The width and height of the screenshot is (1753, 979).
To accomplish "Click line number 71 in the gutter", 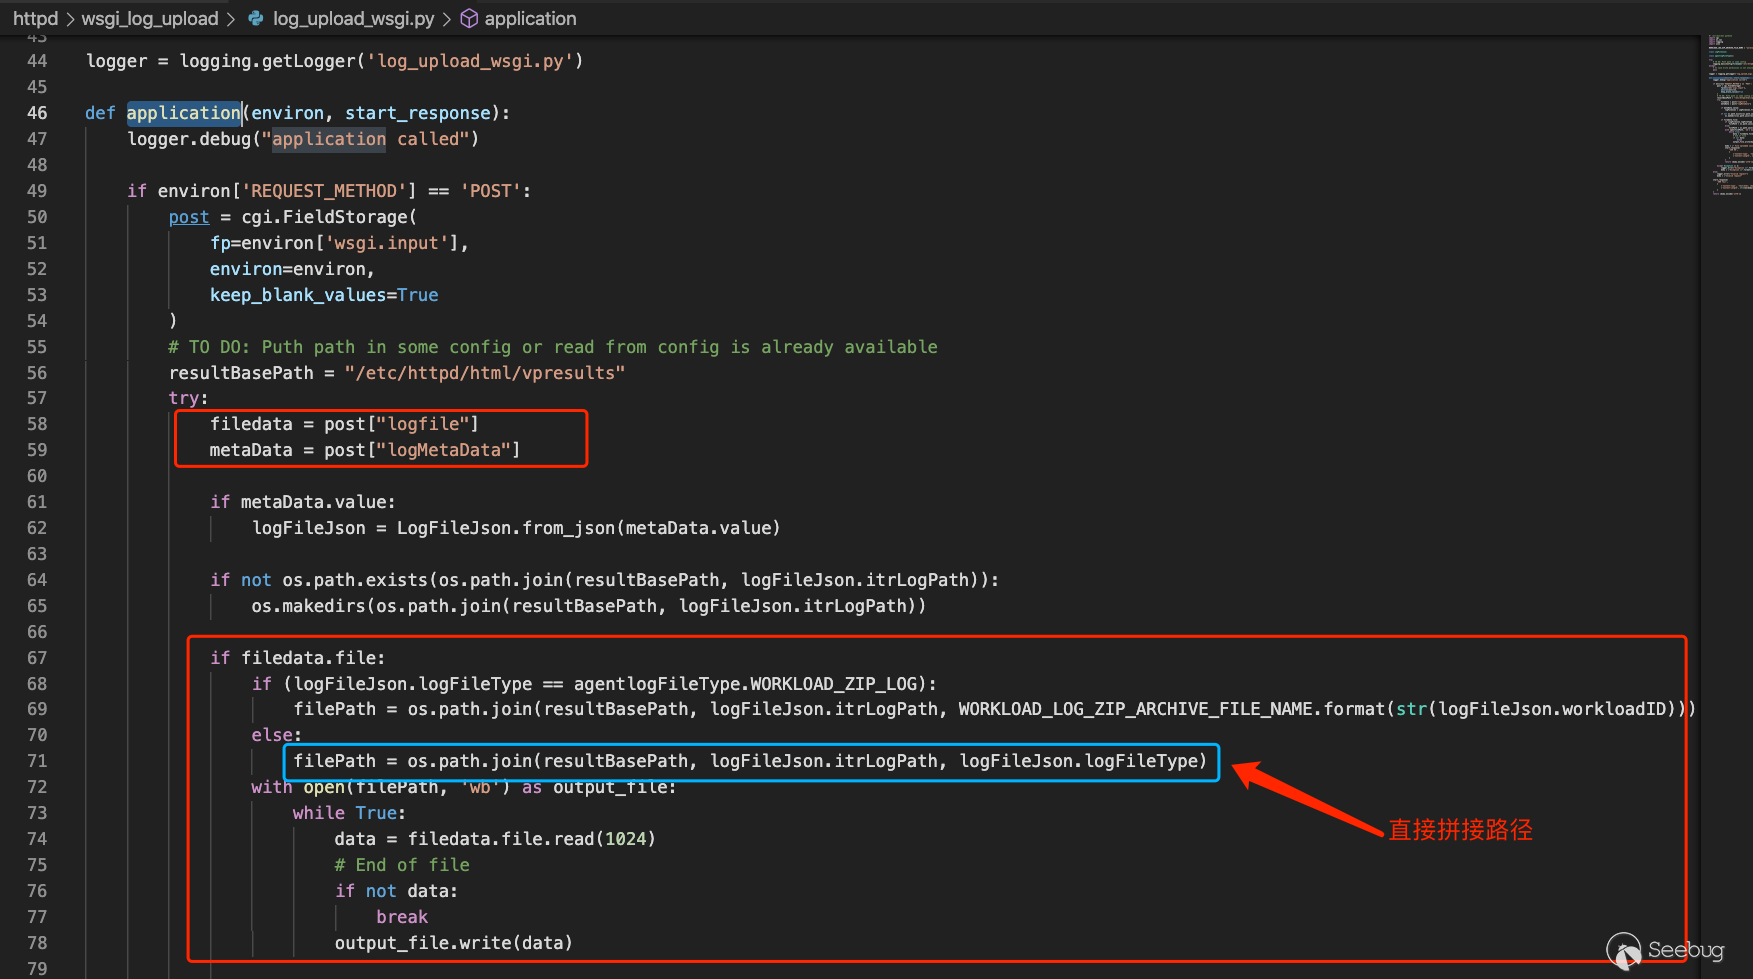I will point(37,761).
